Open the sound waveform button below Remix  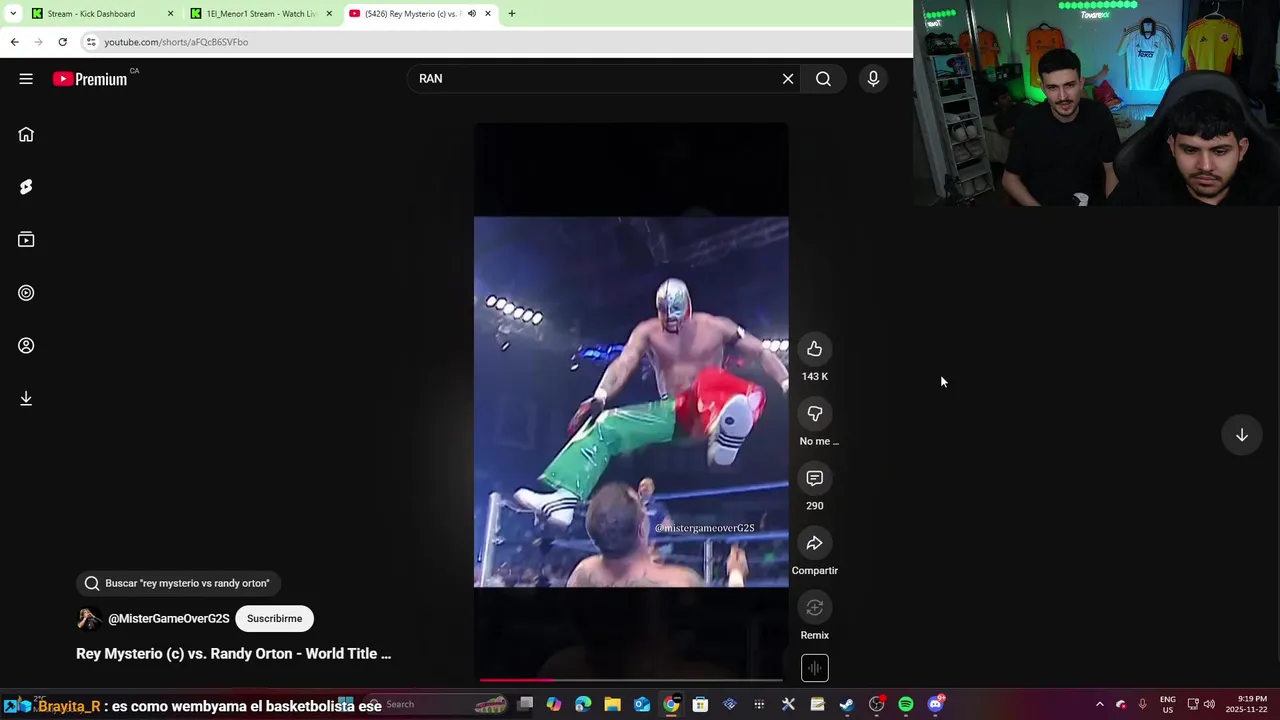tap(815, 668)
